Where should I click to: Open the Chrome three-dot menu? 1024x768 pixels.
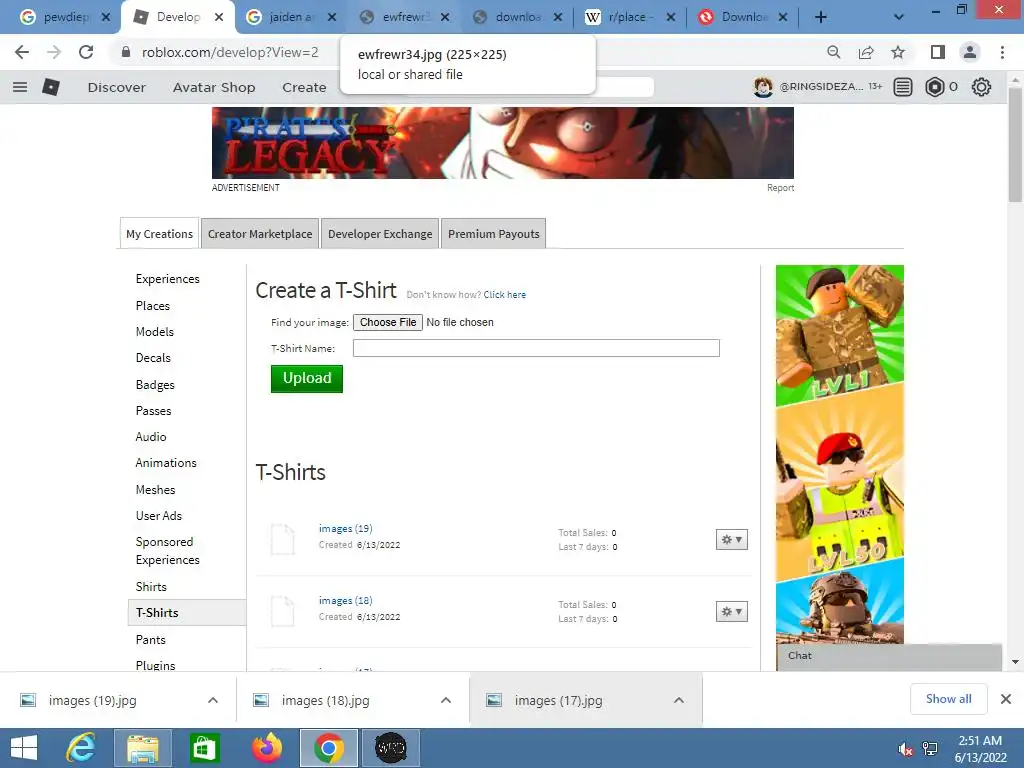coord(1002,52)
